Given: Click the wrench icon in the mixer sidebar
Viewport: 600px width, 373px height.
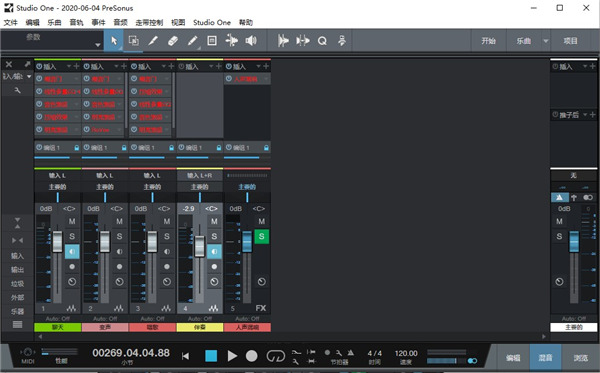Looking at the screenshot, I should [17, 90].
